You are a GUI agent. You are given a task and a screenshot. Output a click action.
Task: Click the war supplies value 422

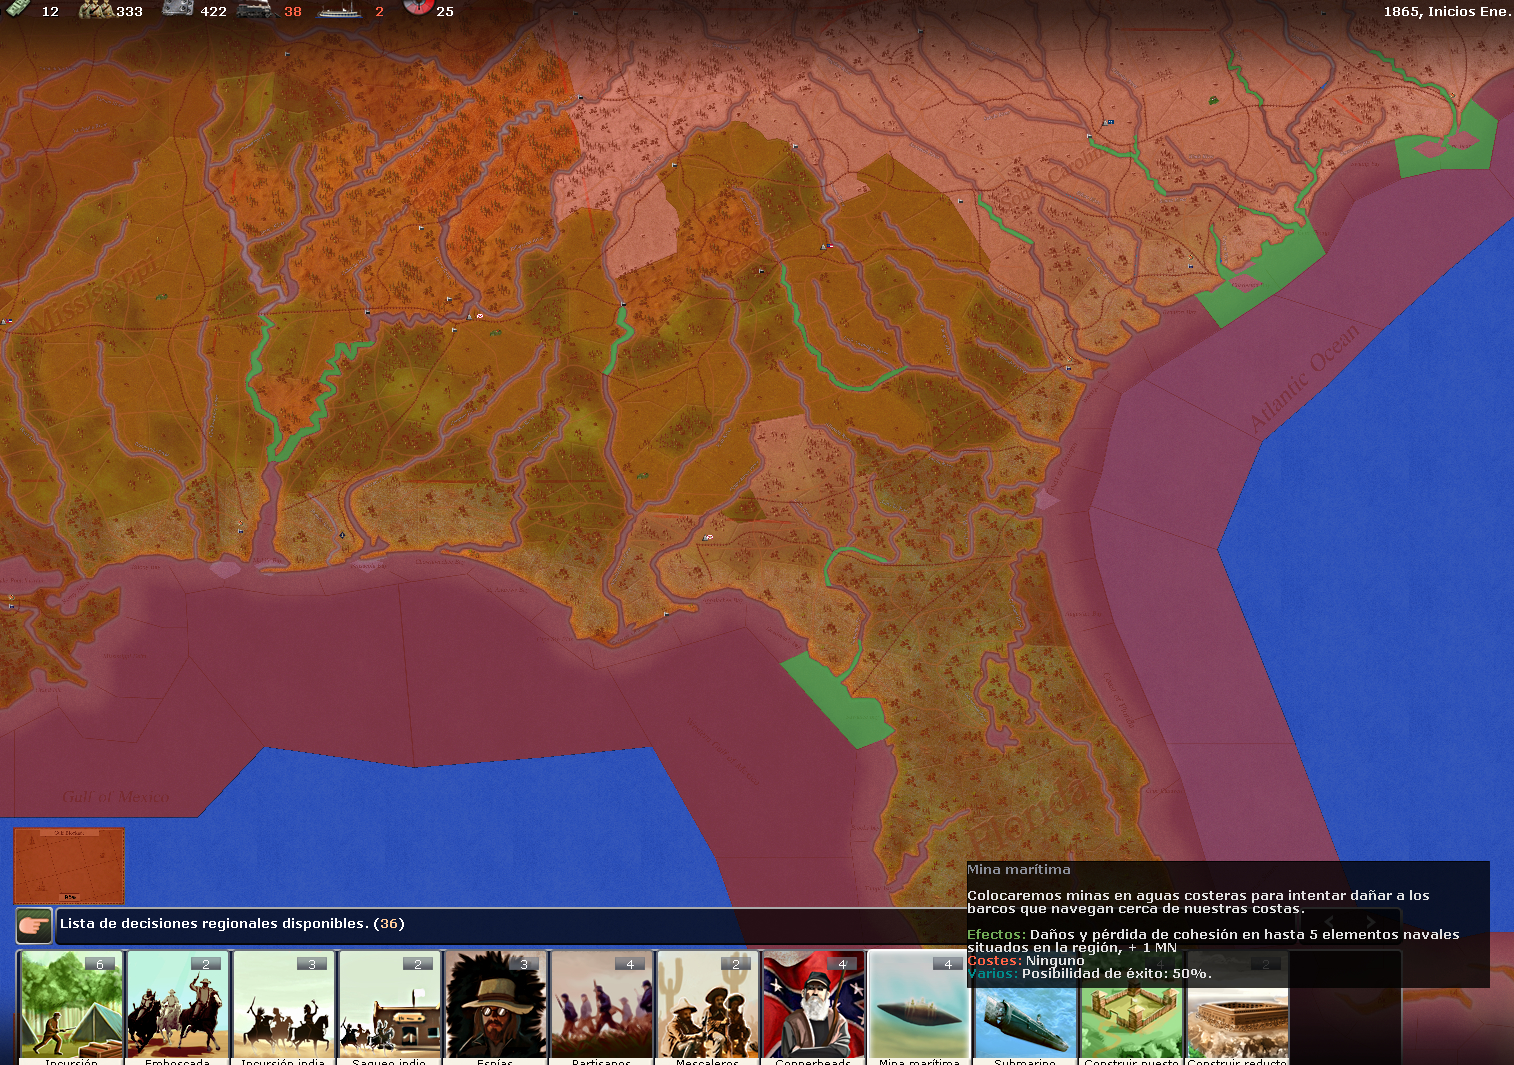(213, 11)
